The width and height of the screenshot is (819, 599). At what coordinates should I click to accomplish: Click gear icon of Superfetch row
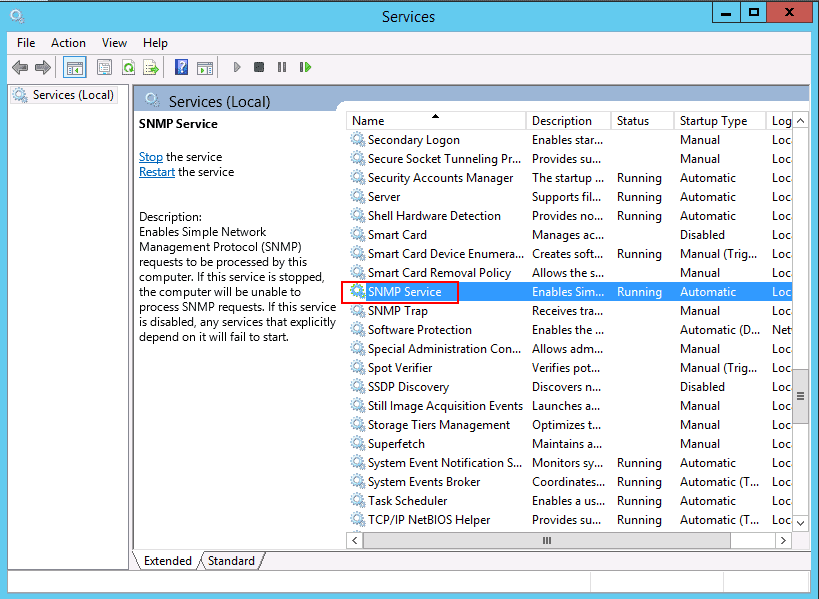tap(357, 443)
